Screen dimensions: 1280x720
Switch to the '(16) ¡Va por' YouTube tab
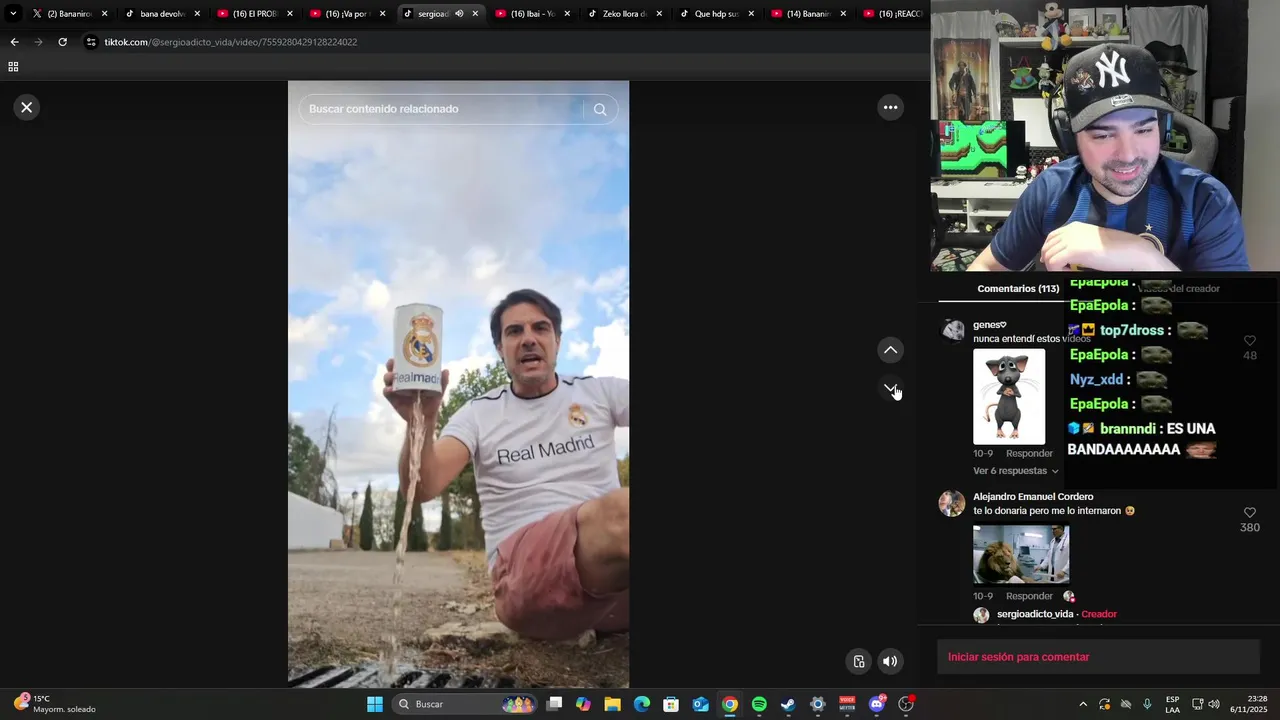[346, 14]
